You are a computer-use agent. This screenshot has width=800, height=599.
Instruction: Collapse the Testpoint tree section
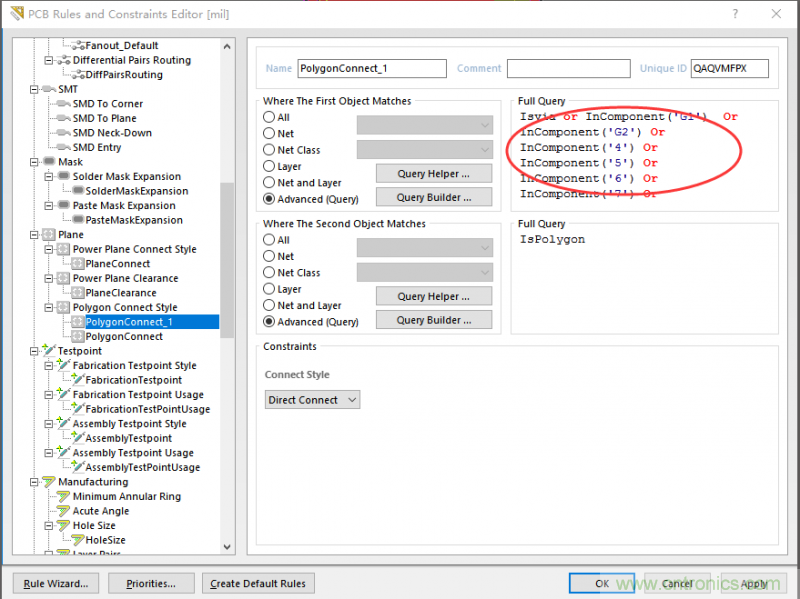35,351
